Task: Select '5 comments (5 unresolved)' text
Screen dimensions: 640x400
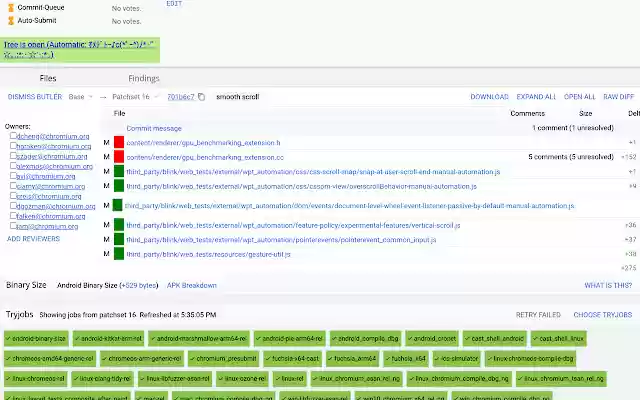Action: [571, 157]
